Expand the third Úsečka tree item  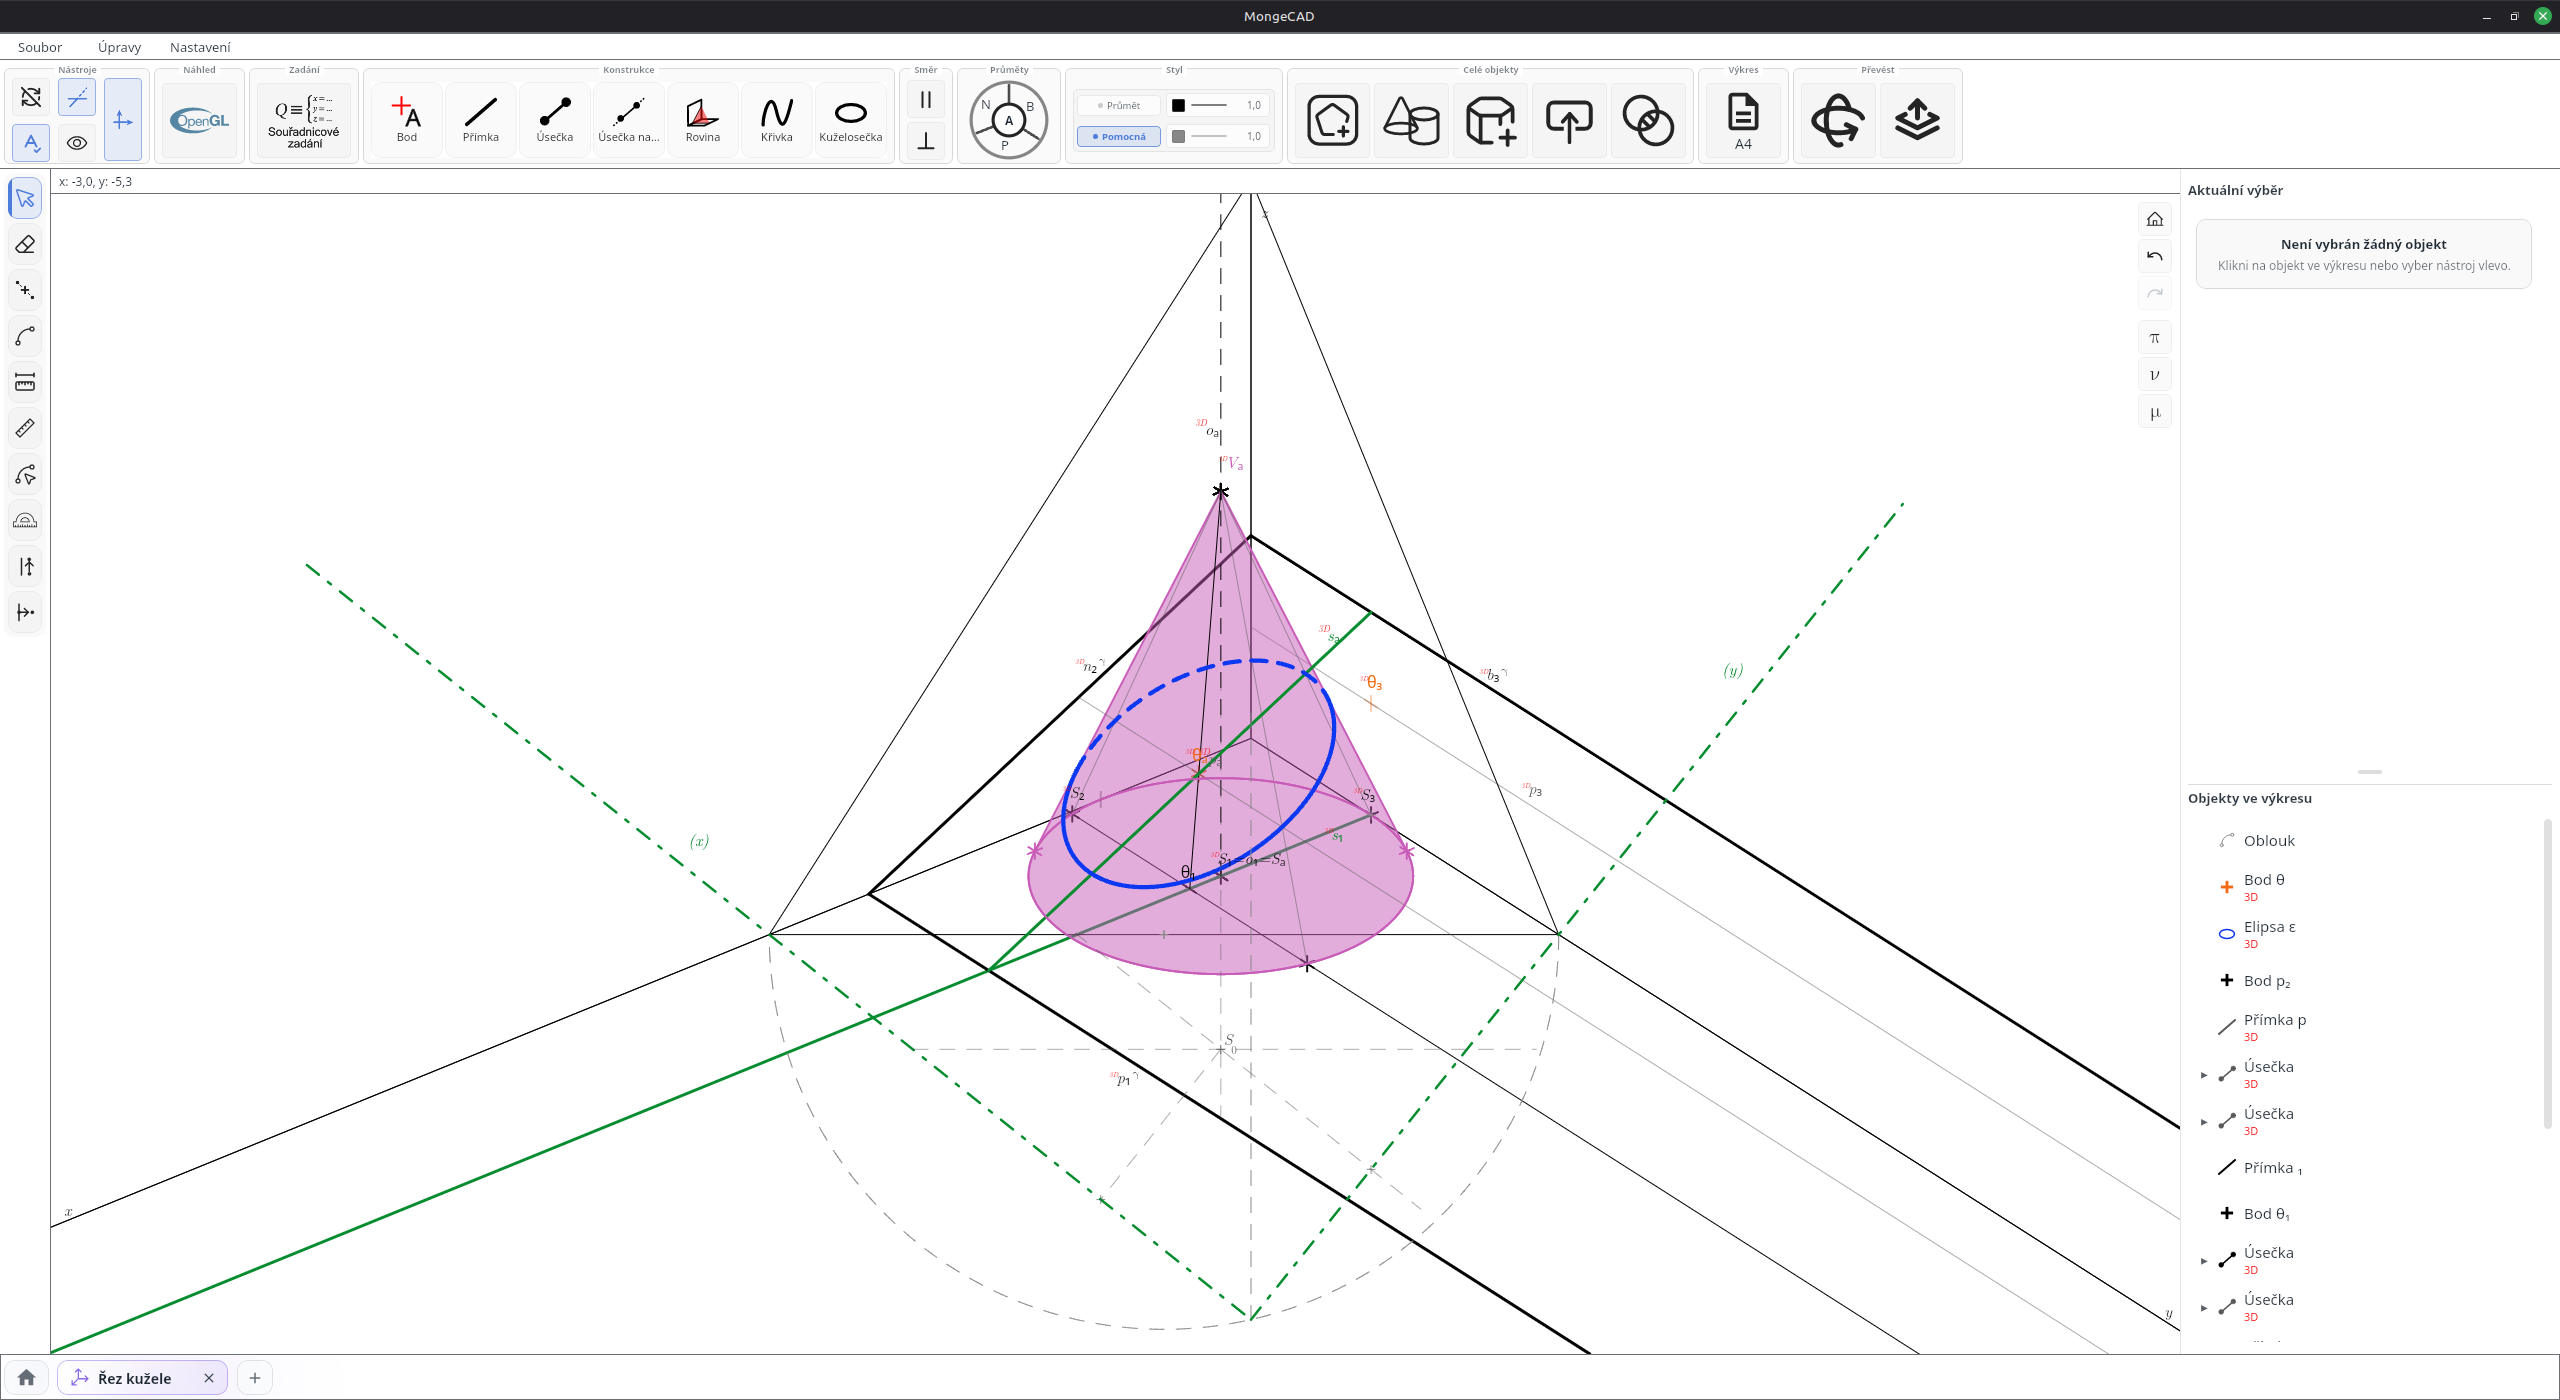pyautogui.click(x=2204, y=1261)
